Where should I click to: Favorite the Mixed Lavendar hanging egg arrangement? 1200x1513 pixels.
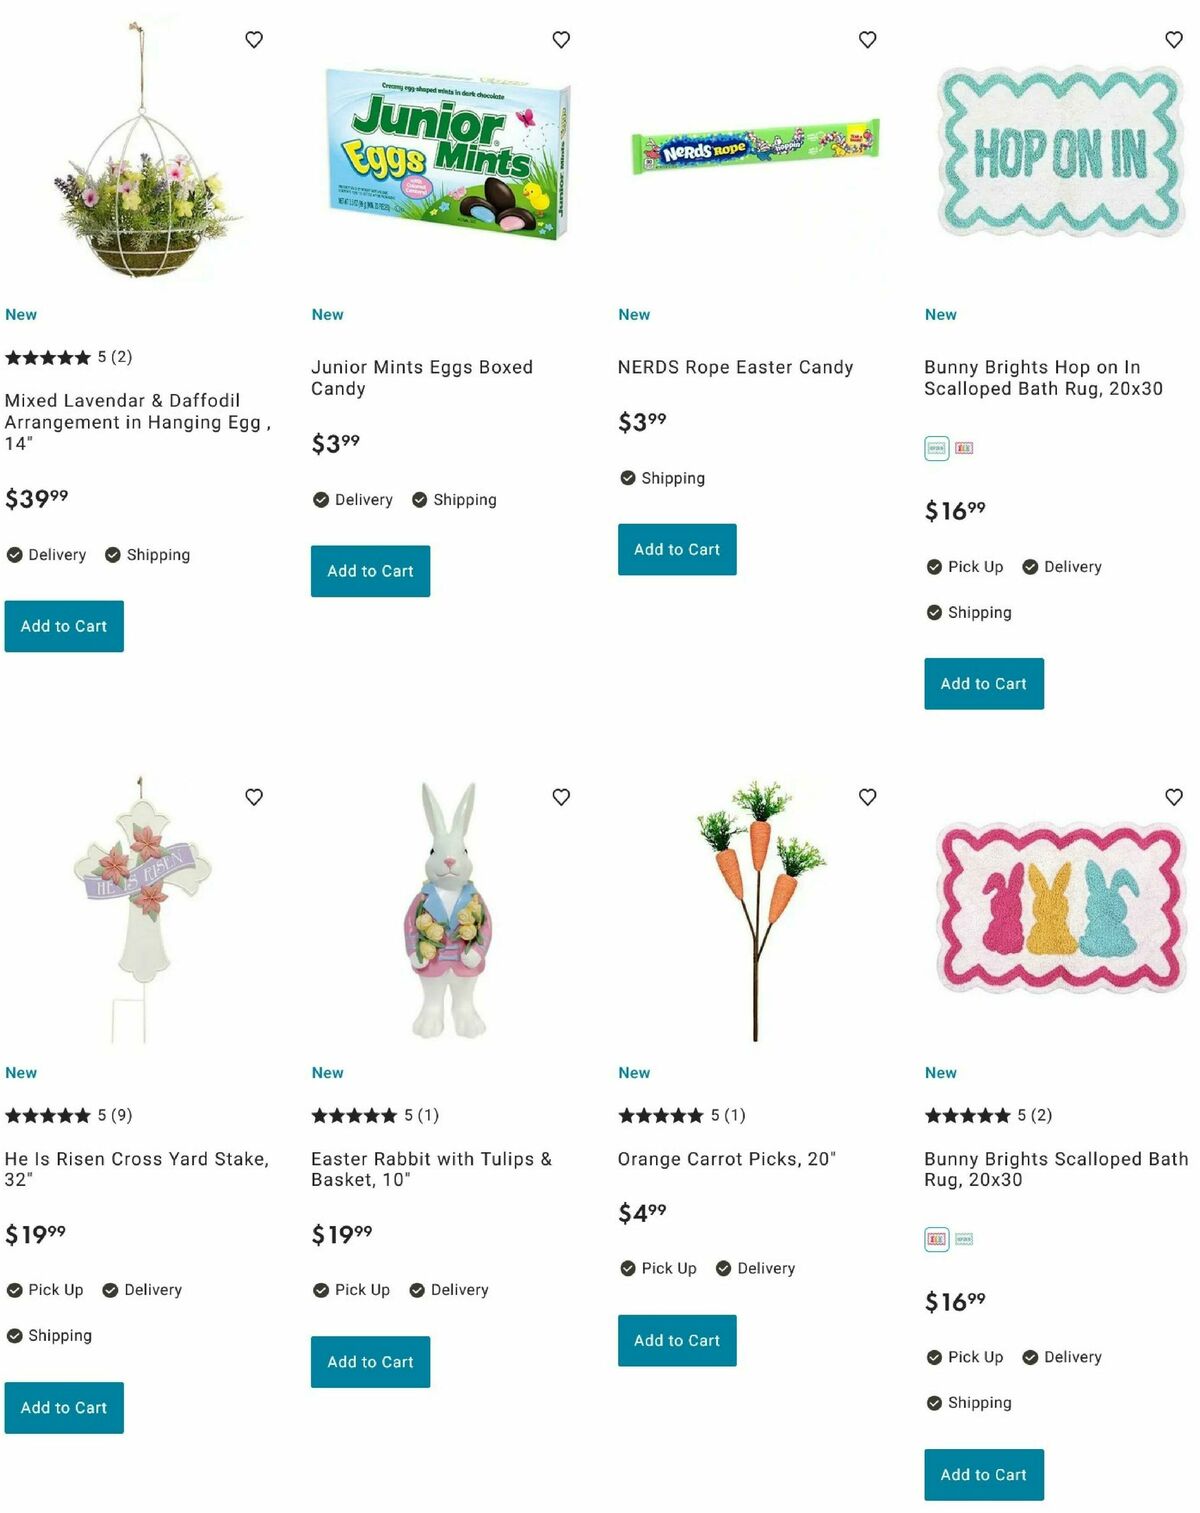(254, 40)
